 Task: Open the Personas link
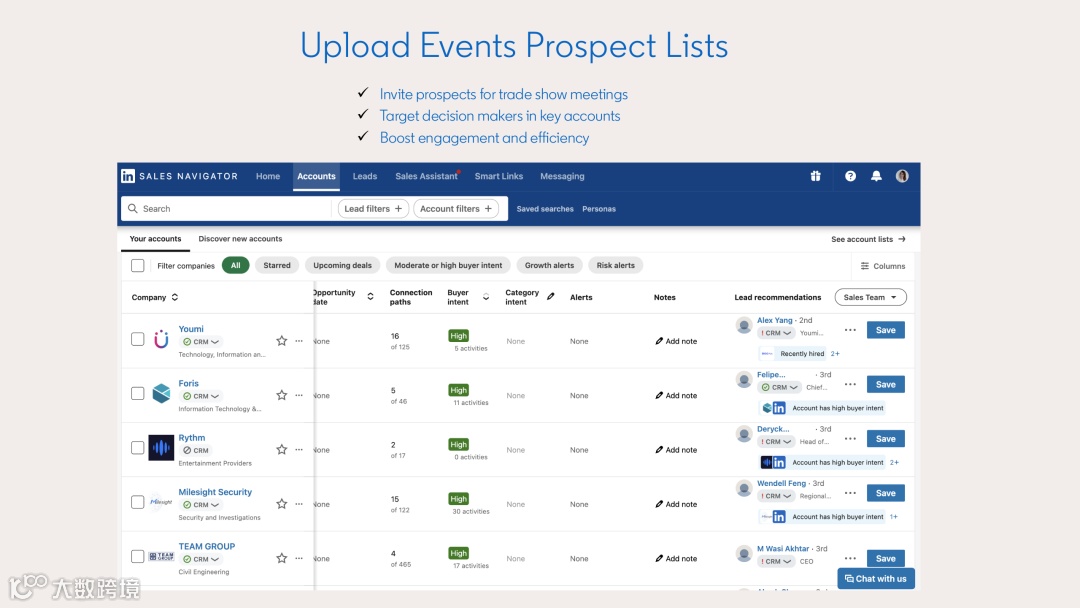click(599, 209)
